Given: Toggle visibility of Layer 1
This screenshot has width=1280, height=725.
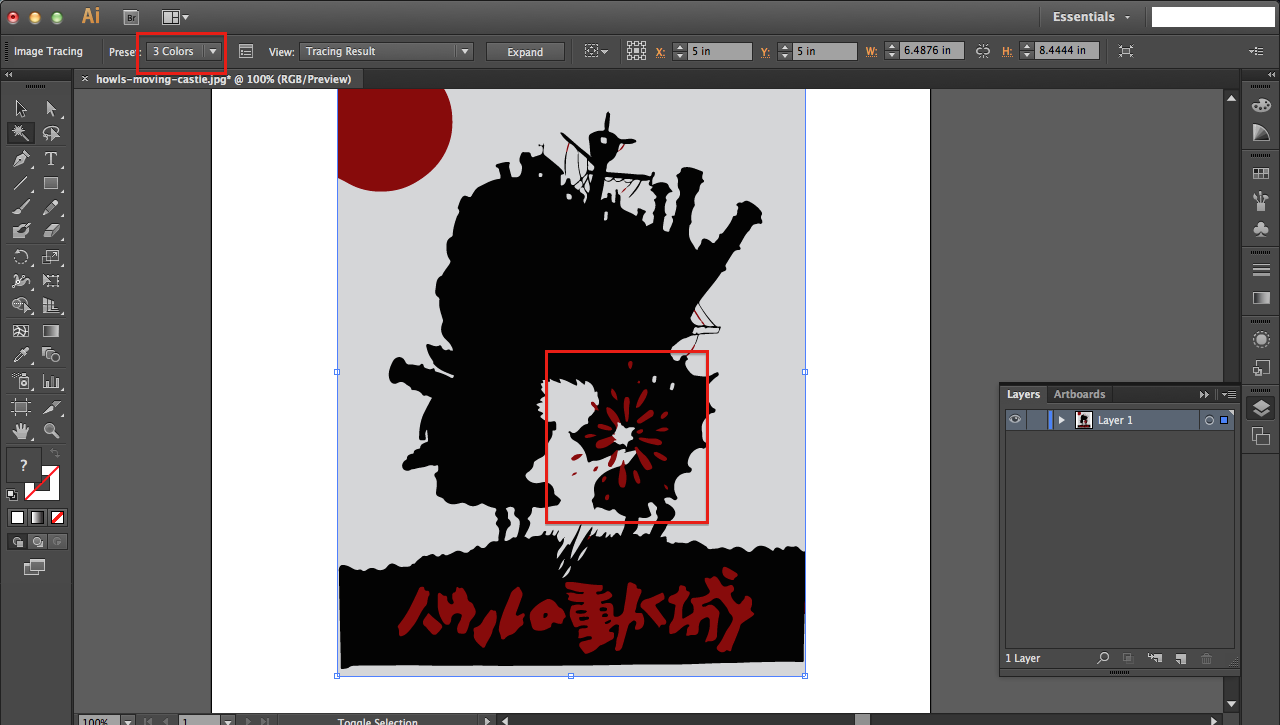Looking at the screenshot, I should pyautogui.click(x=1015, y=420).
